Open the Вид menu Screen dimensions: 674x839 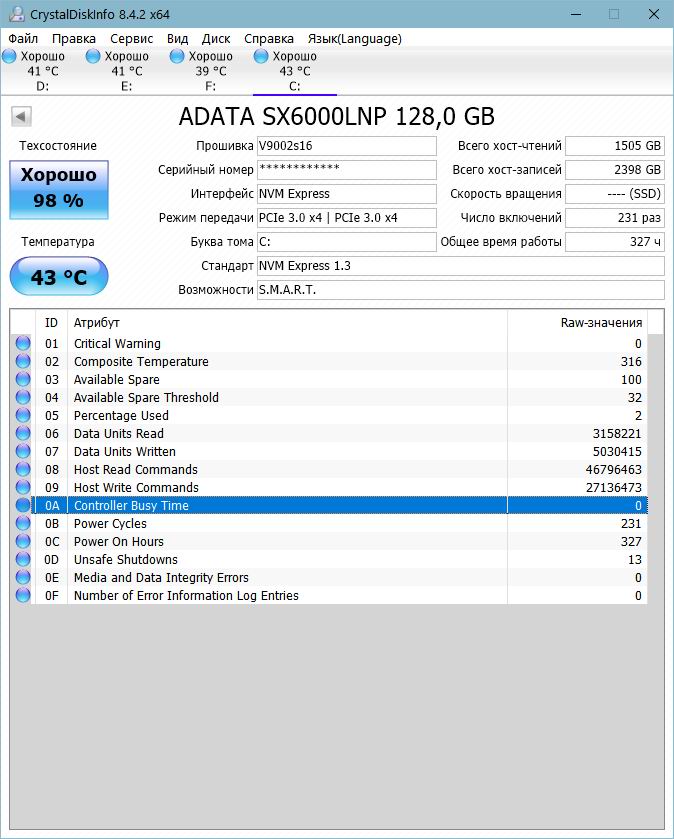tap(178, 39)
